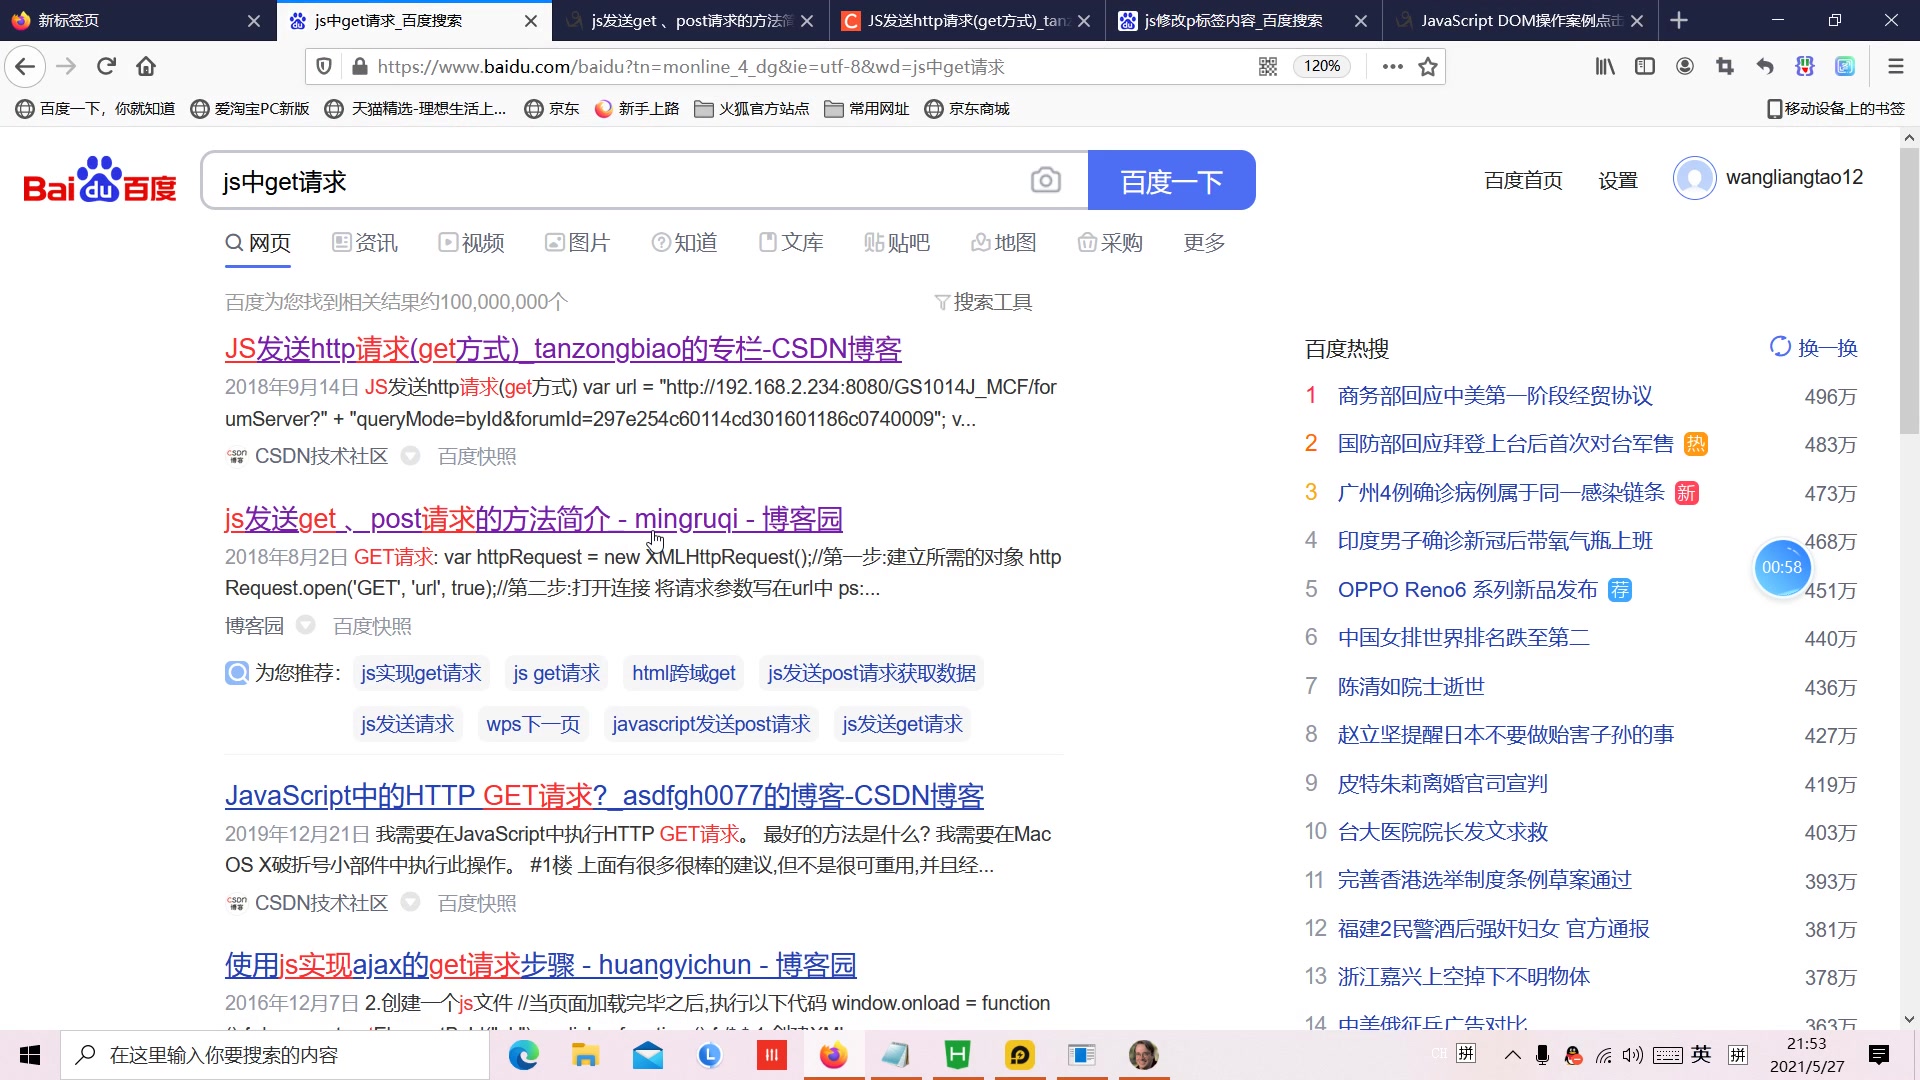This screenshot has width=1920, height=1080.
Task: Open 移动设备上的书签 folder
Action: pos(1836,108)
